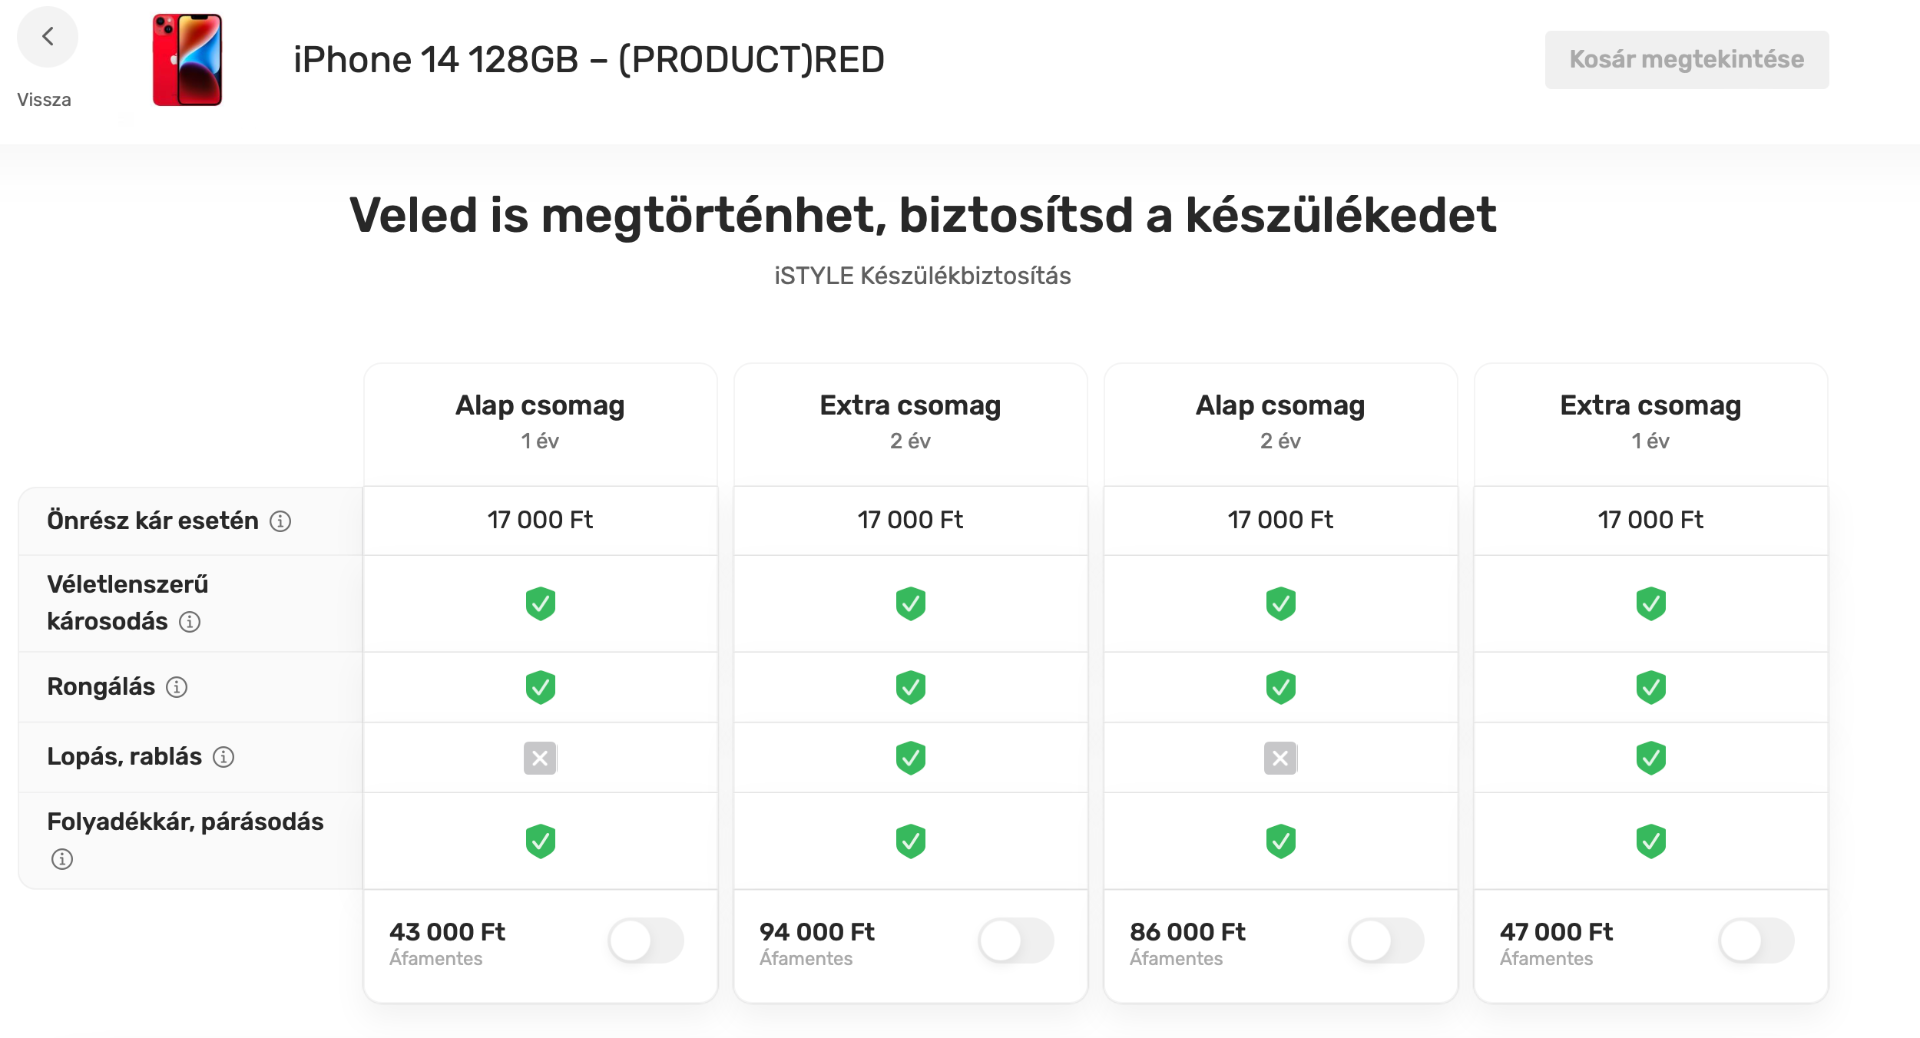
Task: Click the Vissza link
Action: 43,99
